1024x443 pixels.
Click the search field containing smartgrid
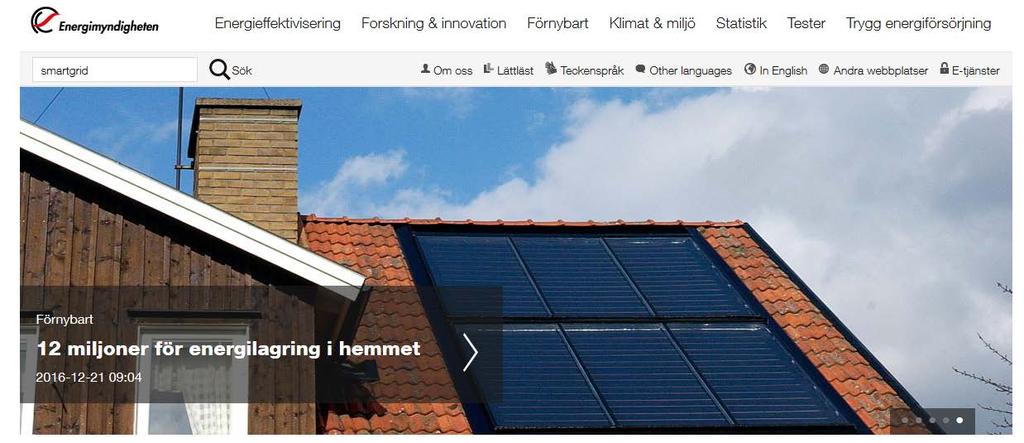point(114,70)
